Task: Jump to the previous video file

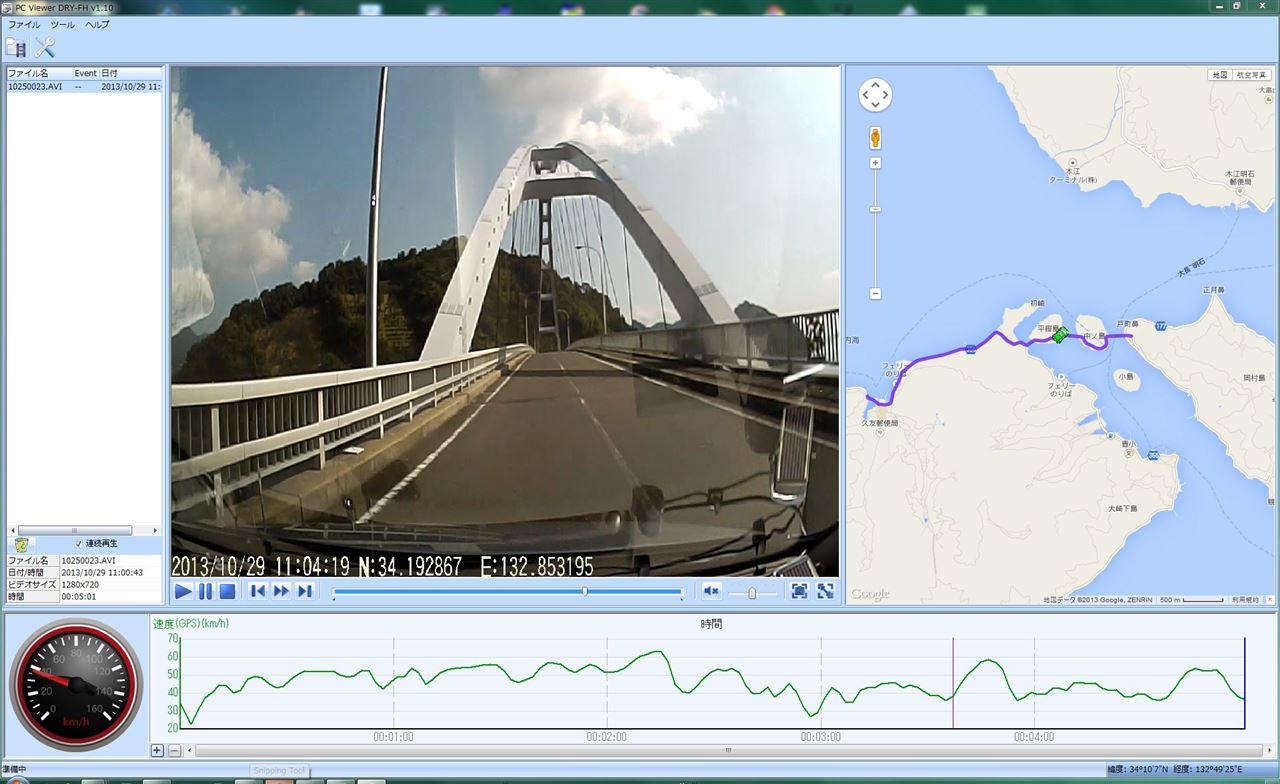Action: [x=258, y=591]
